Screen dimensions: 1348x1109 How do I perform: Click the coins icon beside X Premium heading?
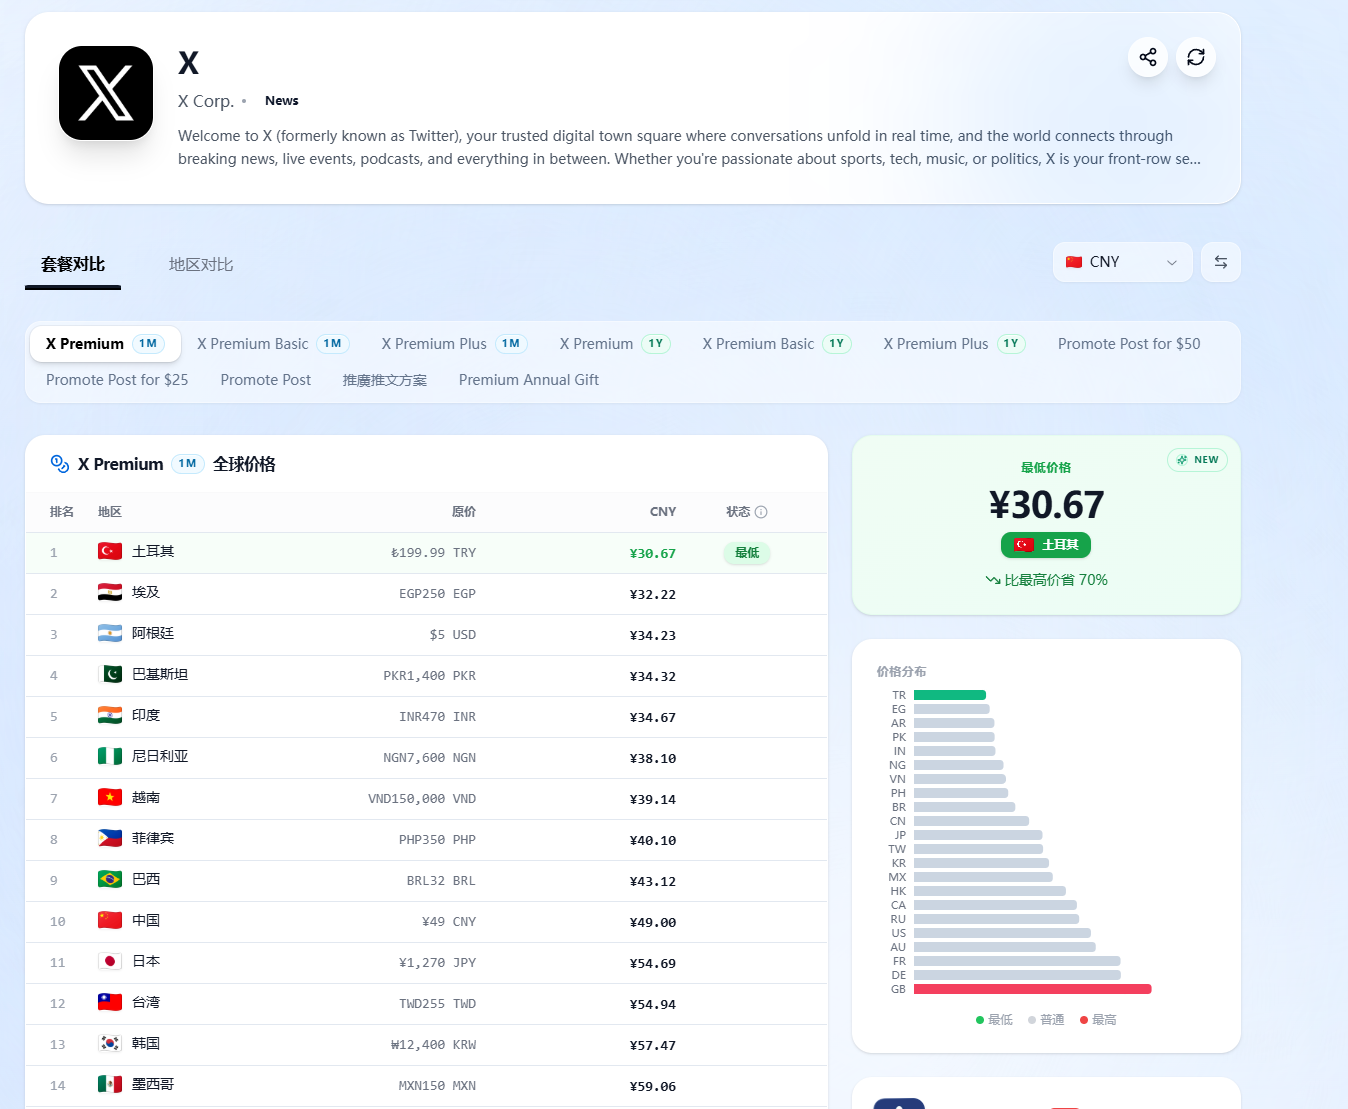[x=60, y=464]
